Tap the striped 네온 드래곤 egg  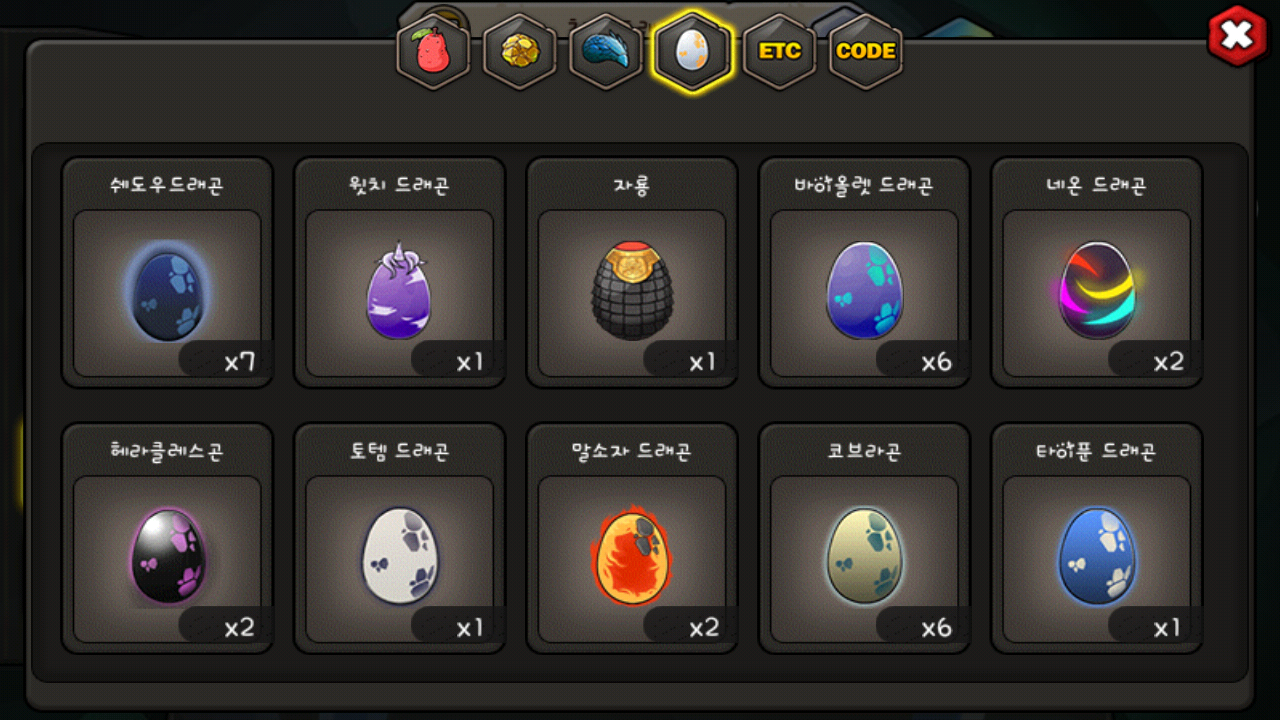pyautogui.click(x=1097, y=292)
